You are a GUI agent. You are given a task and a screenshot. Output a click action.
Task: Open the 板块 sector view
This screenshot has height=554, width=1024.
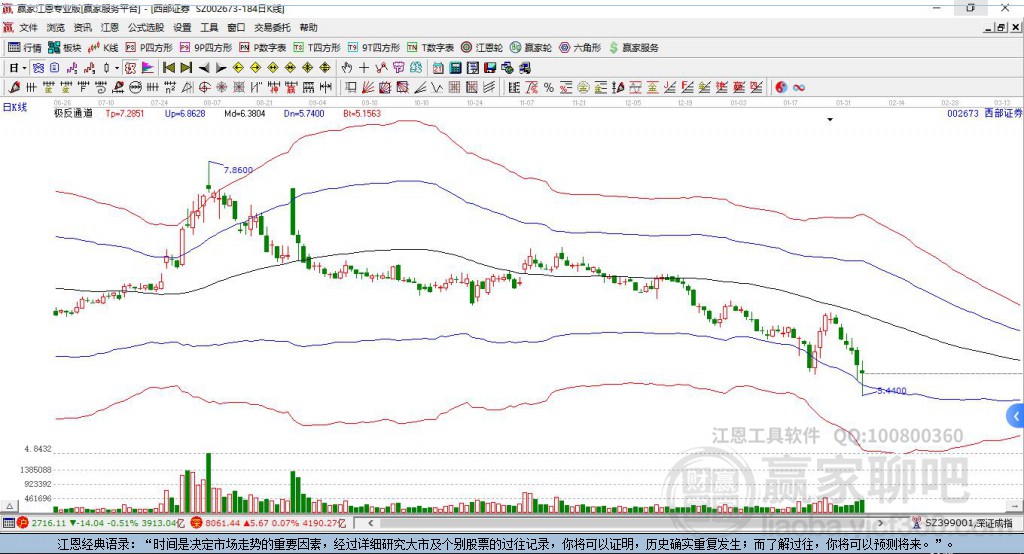pos(64,48)
